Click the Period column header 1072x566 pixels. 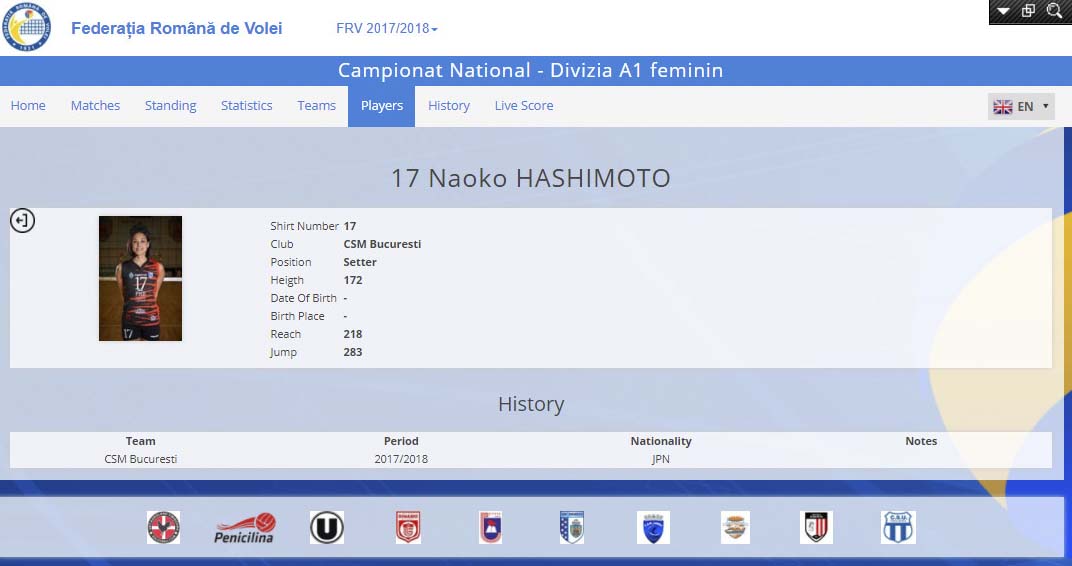pyautogui.click(x=401, y=442)
